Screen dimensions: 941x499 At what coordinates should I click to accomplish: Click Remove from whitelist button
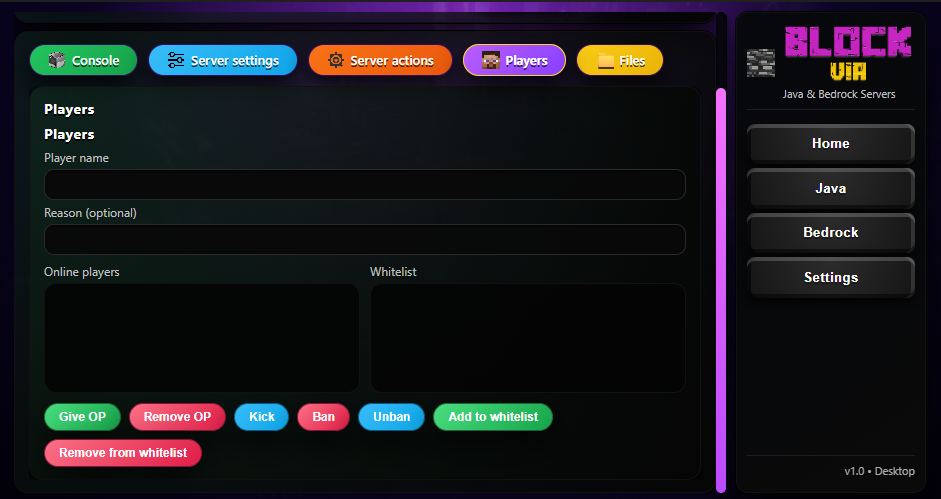coord(123,453)
